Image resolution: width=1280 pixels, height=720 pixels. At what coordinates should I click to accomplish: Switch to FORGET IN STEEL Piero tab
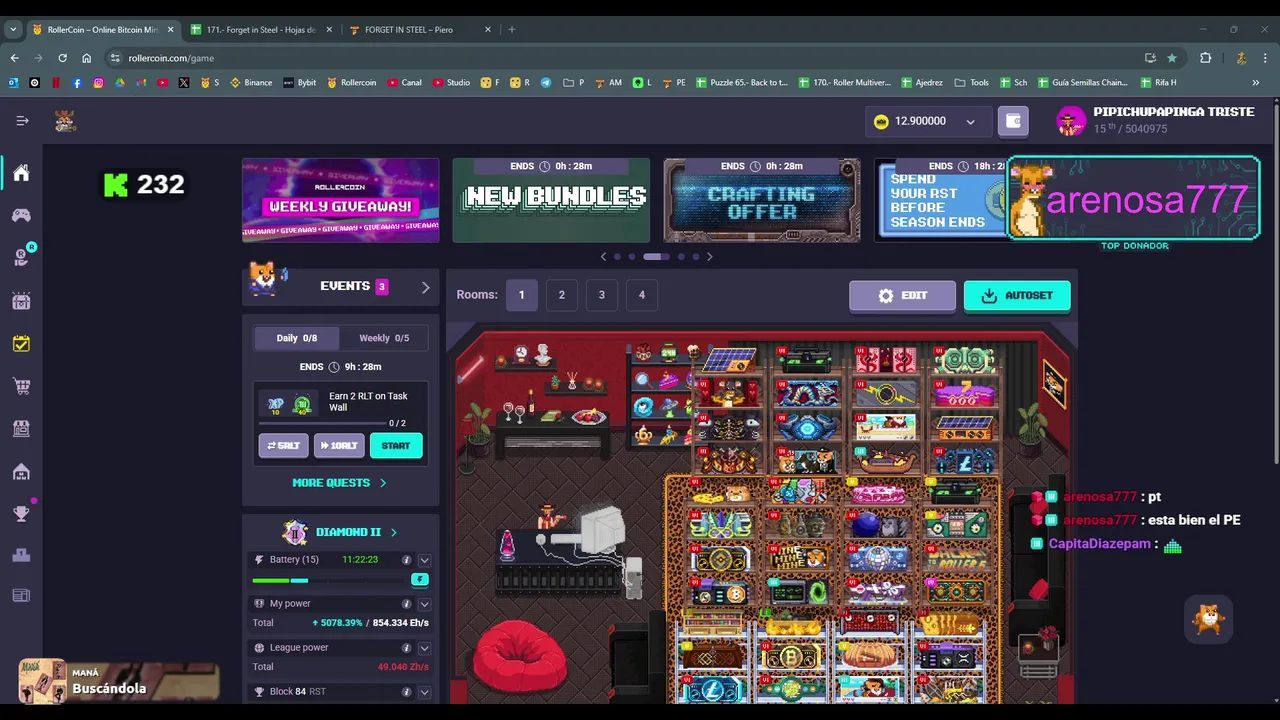[418, 29]
